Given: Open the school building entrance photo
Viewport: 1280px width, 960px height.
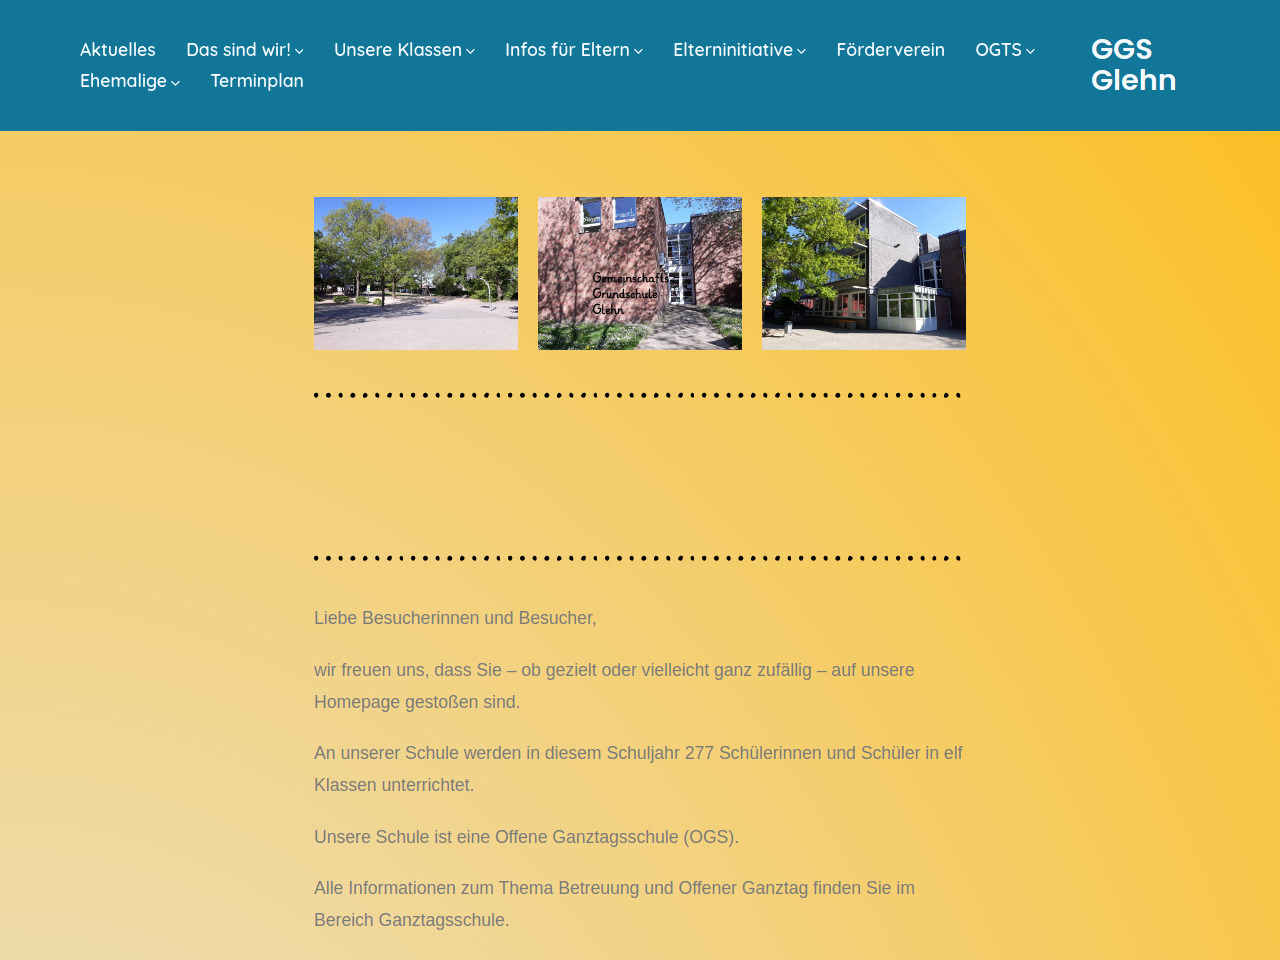Looking at the screenshot, I should (864, 273).
